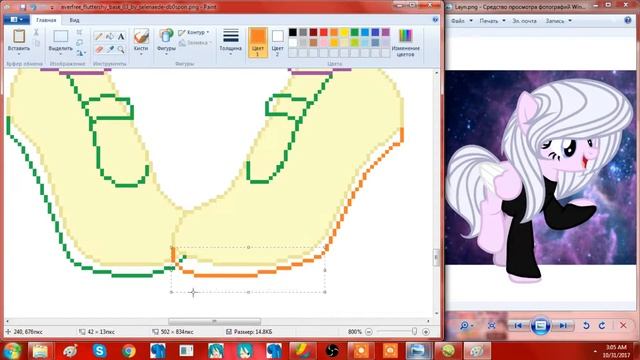Viewport: 640px width, 360px height.
Task: Open quick access toolbar customize arrow
Action: (x=52, y=7)
